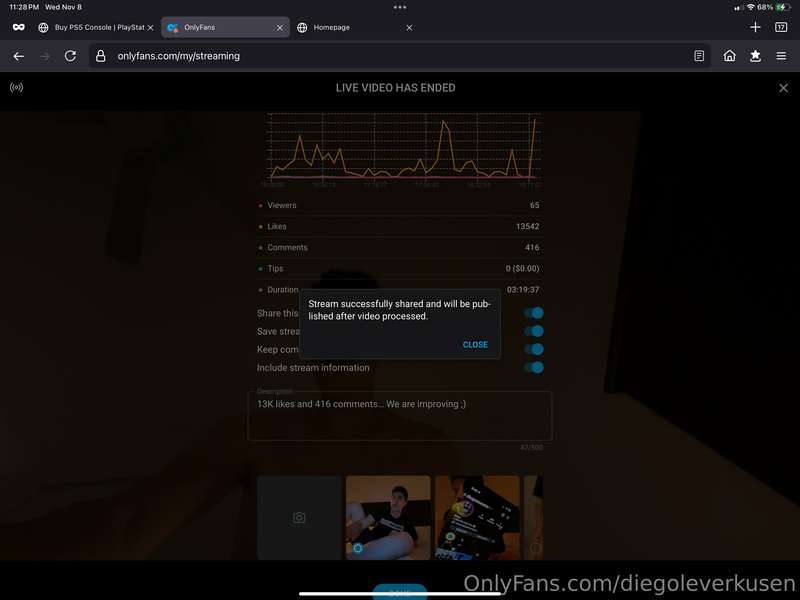The height and width of the screenshot is (600, 800).
Task: Open the browser hamburger menu
Action: click(x=781, y=56)
